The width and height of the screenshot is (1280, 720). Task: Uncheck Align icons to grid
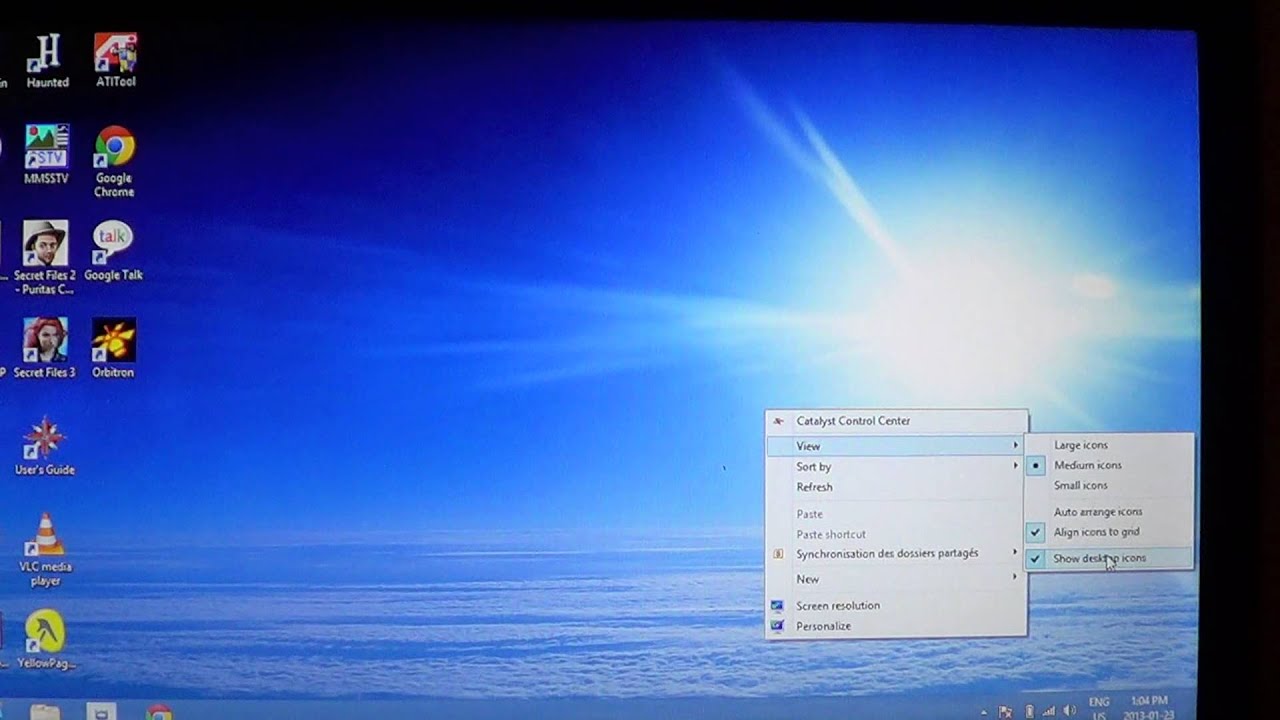[x=1096, y=532]
